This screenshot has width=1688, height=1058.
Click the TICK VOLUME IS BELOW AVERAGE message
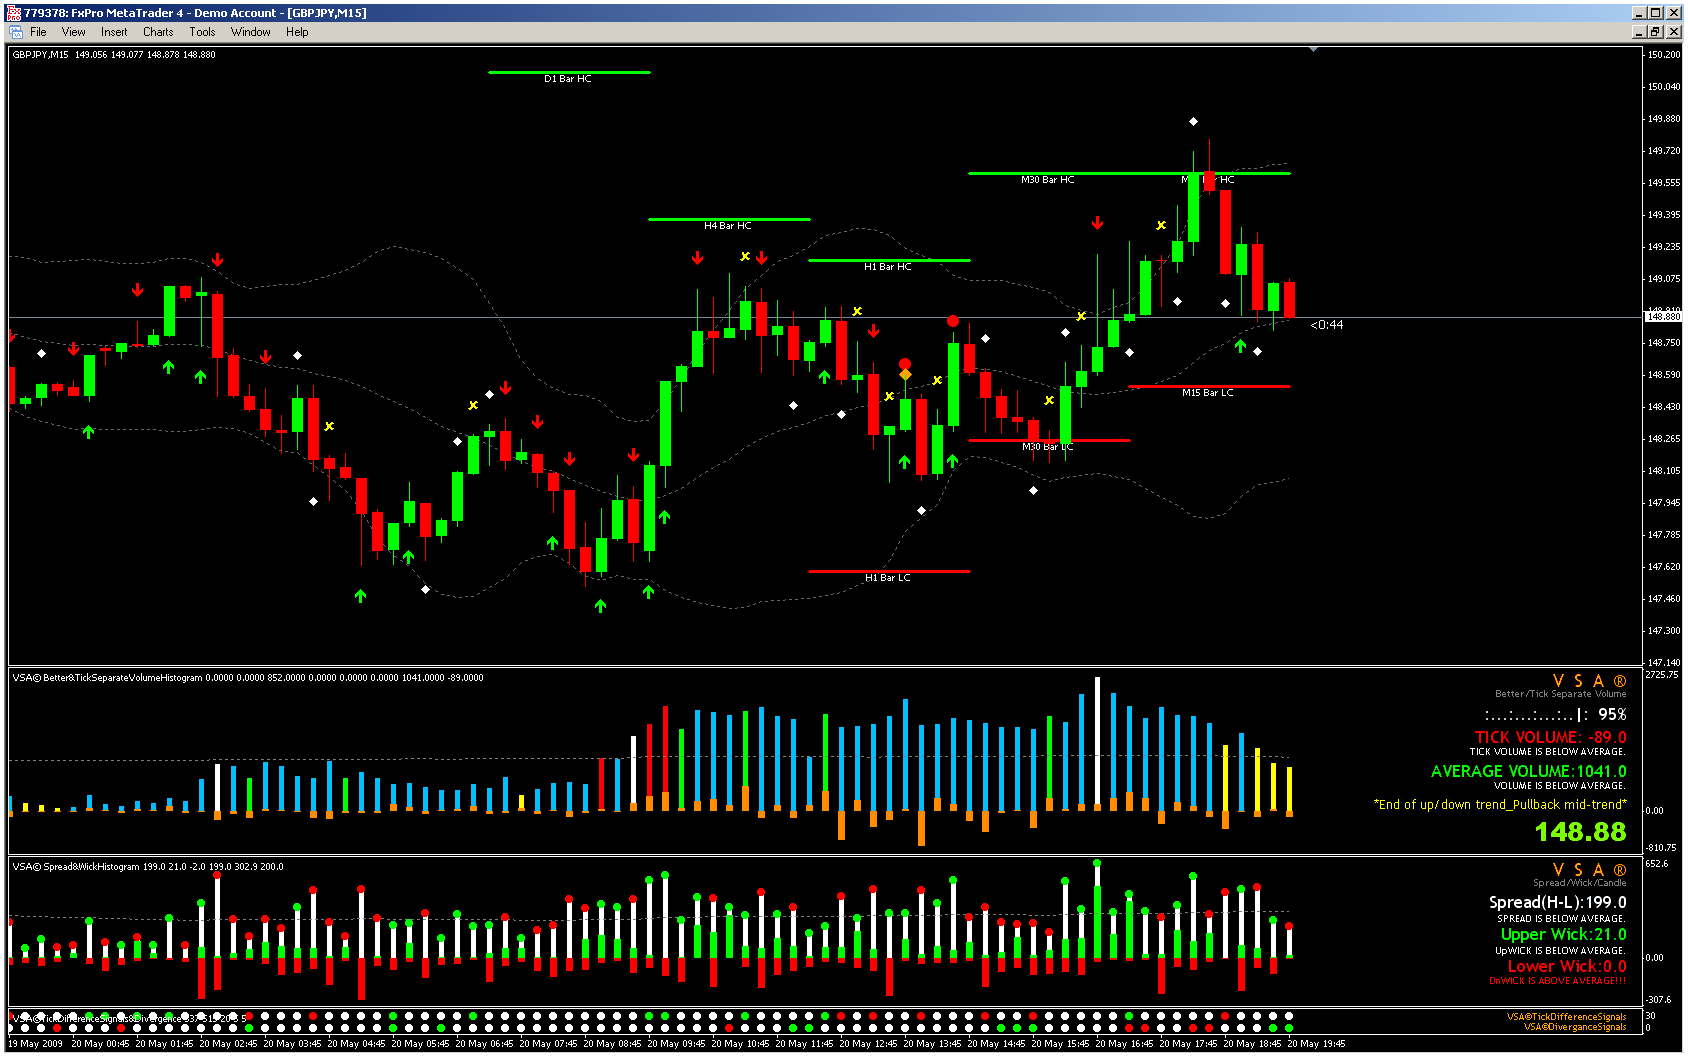(1547, 752)
